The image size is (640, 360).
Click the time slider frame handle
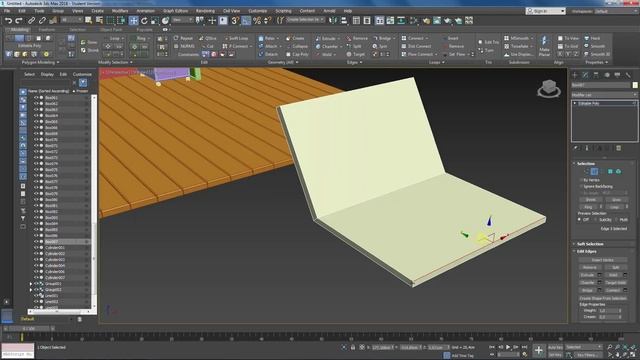point(29,328)
